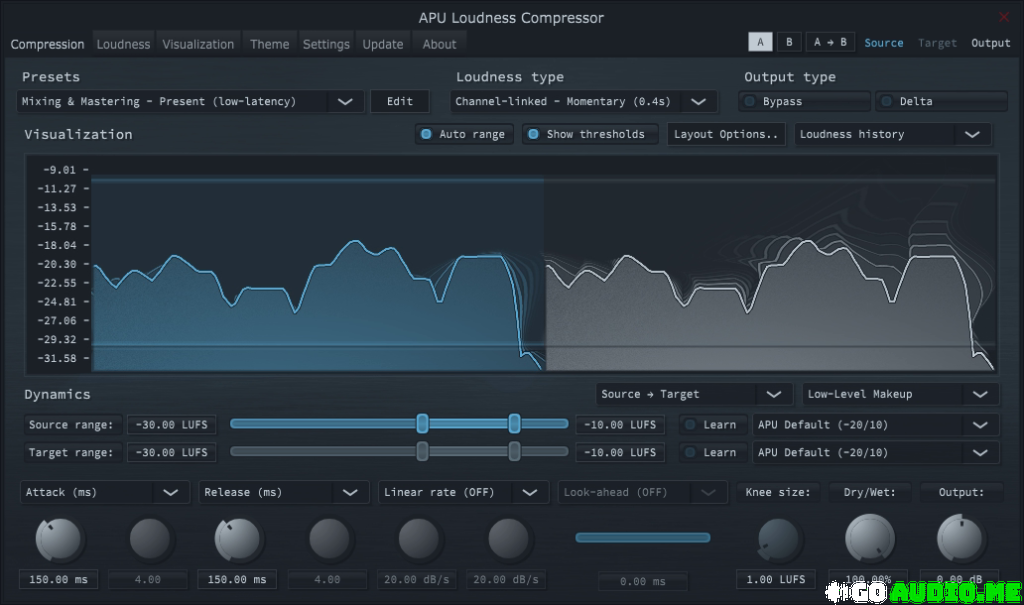Click the first 20.00 dB/s linear rate knob

[417, 540]
